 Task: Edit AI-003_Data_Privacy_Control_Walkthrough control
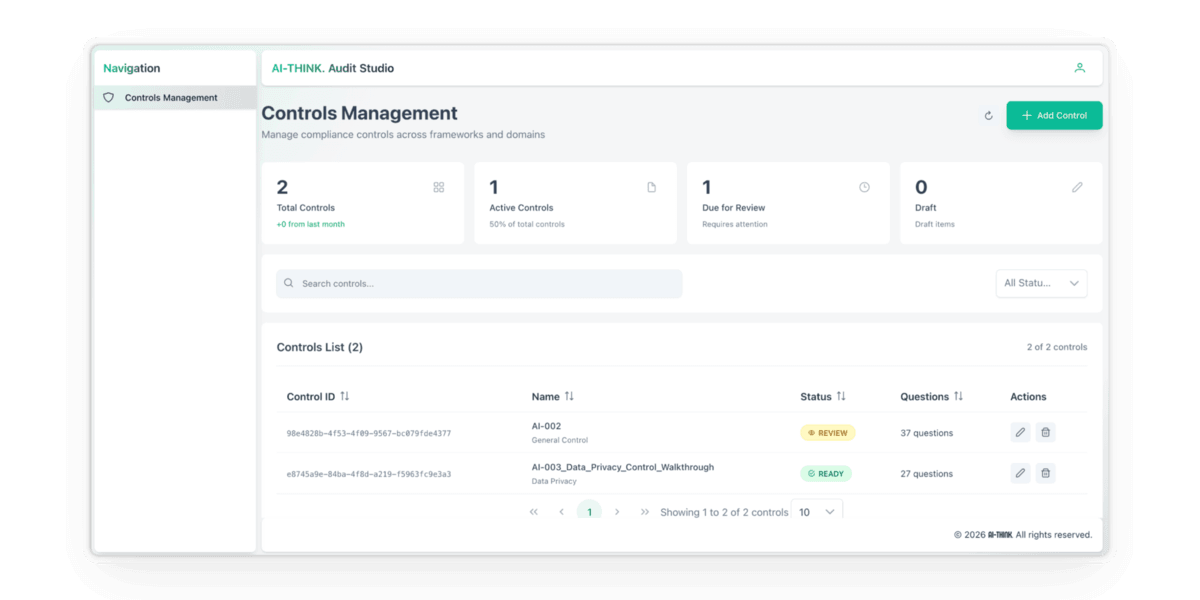1020,473
